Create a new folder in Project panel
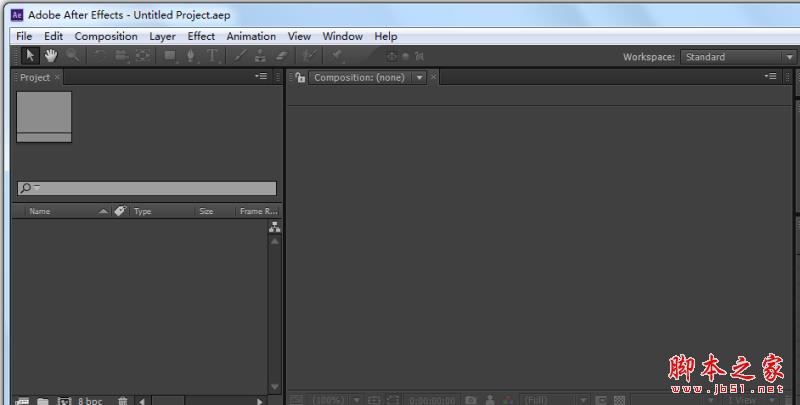Image resolution: width=800 pixels, height=405 pixels. (x=43, y=401)
